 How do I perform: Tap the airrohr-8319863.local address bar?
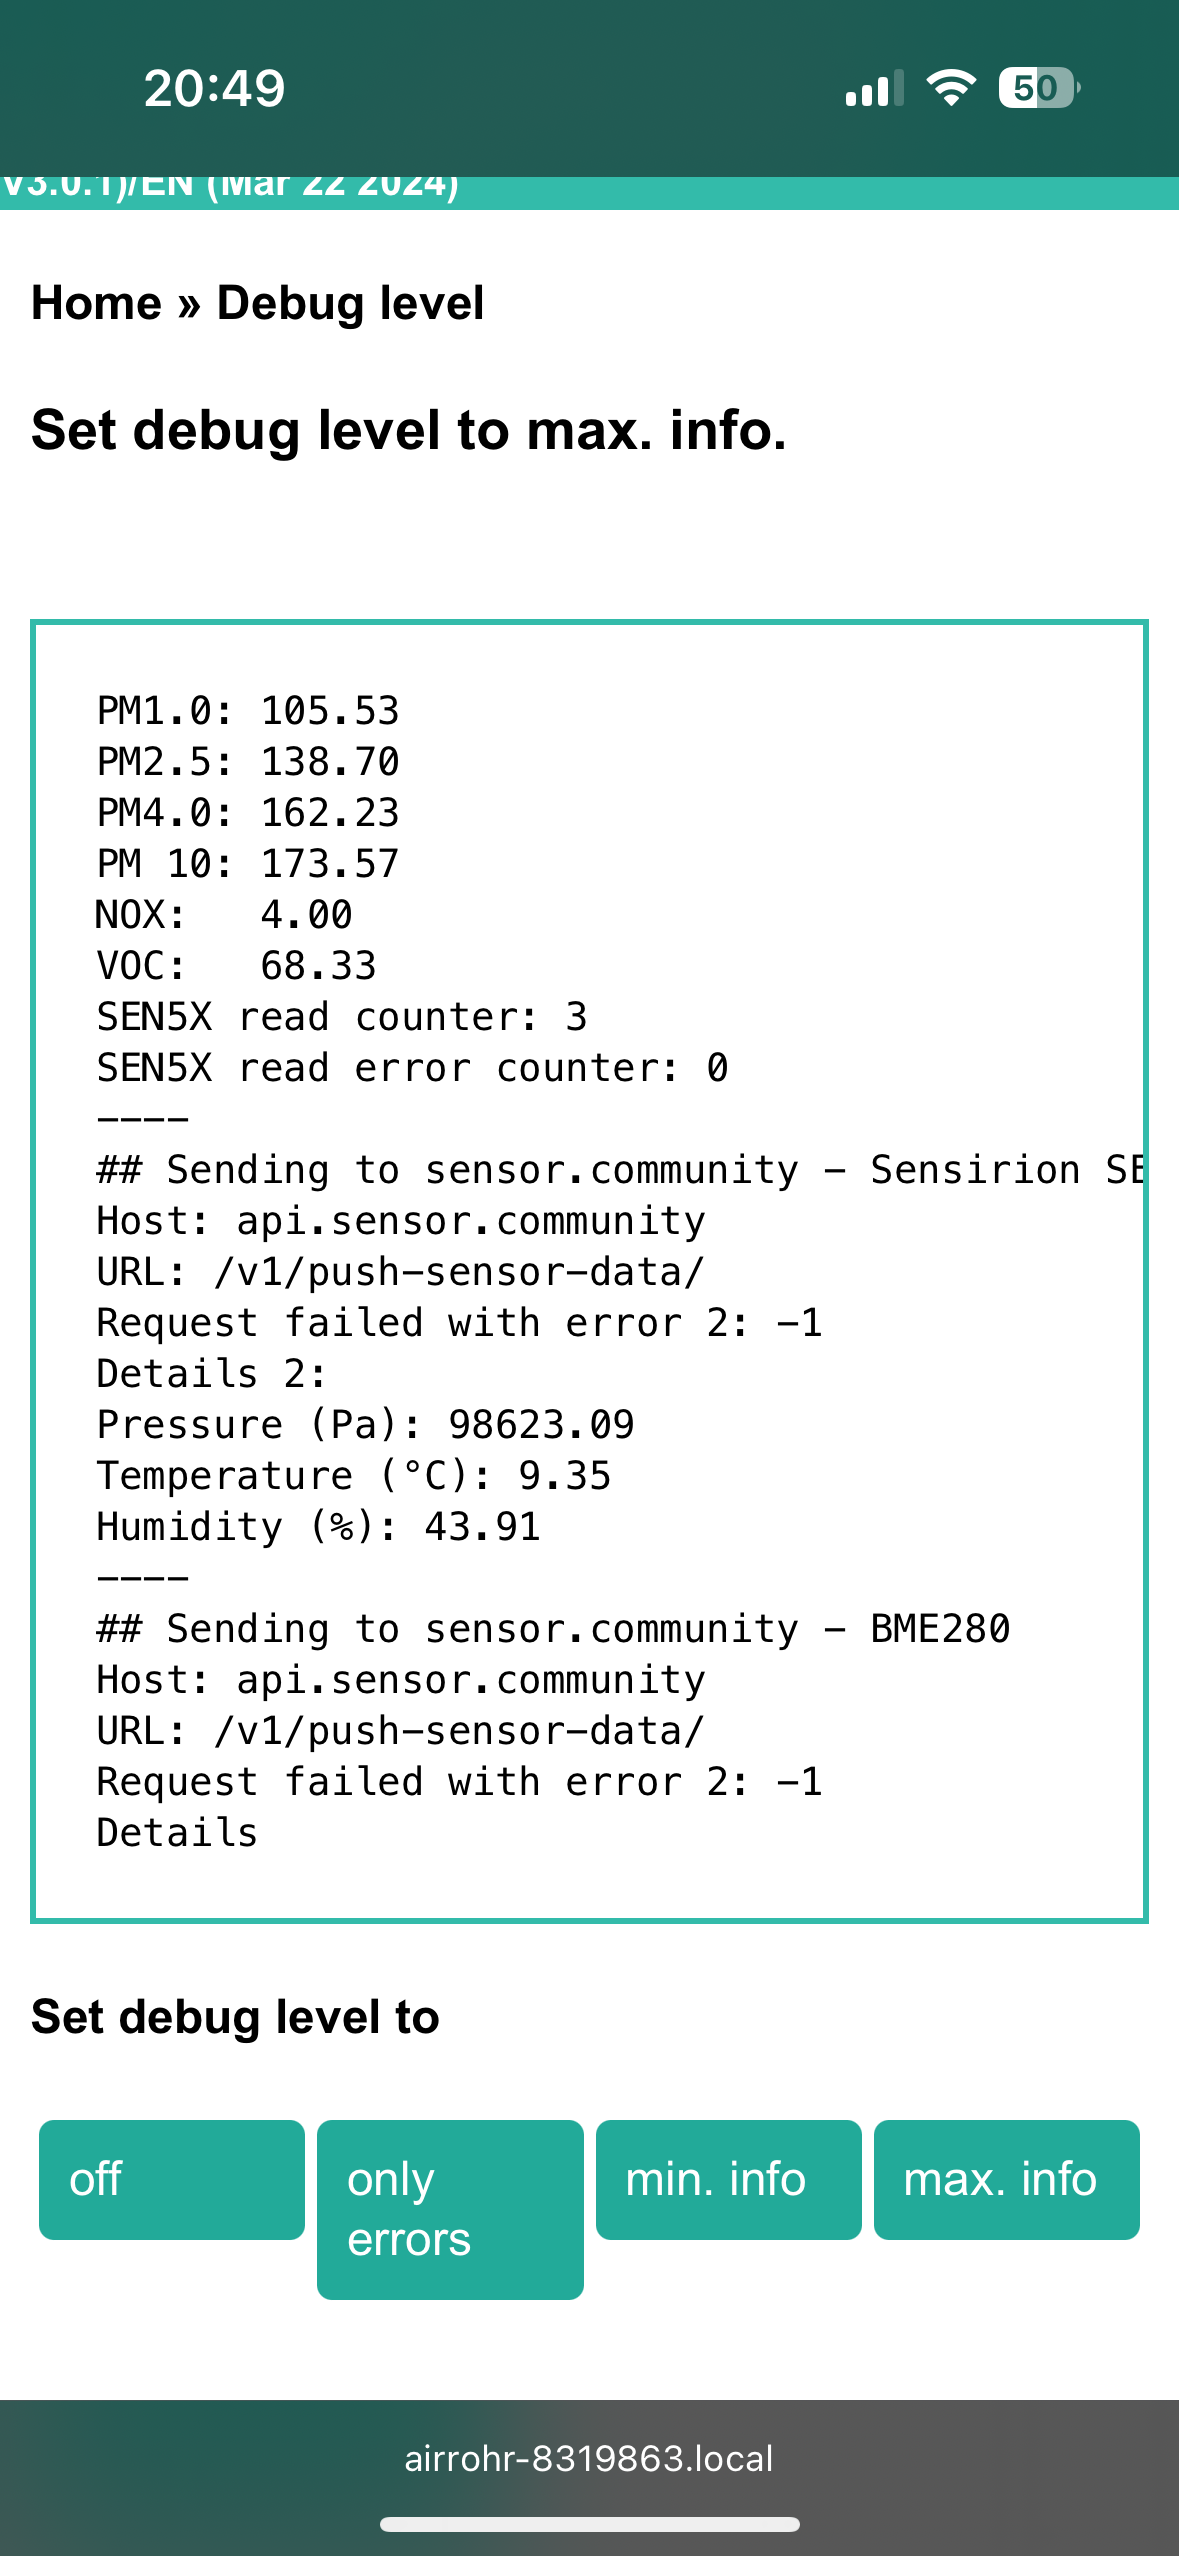coord(589,2458)
